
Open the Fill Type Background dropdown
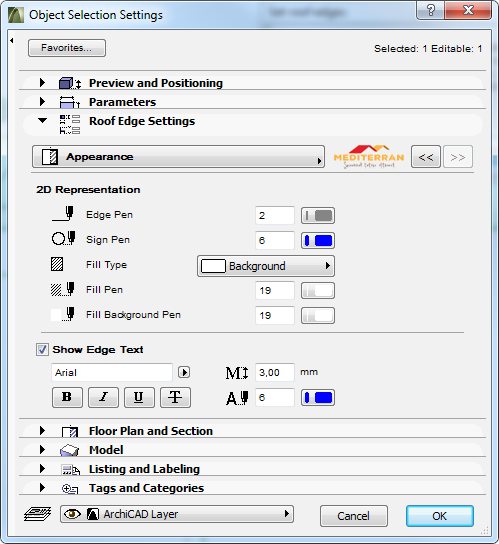[266, 266]
